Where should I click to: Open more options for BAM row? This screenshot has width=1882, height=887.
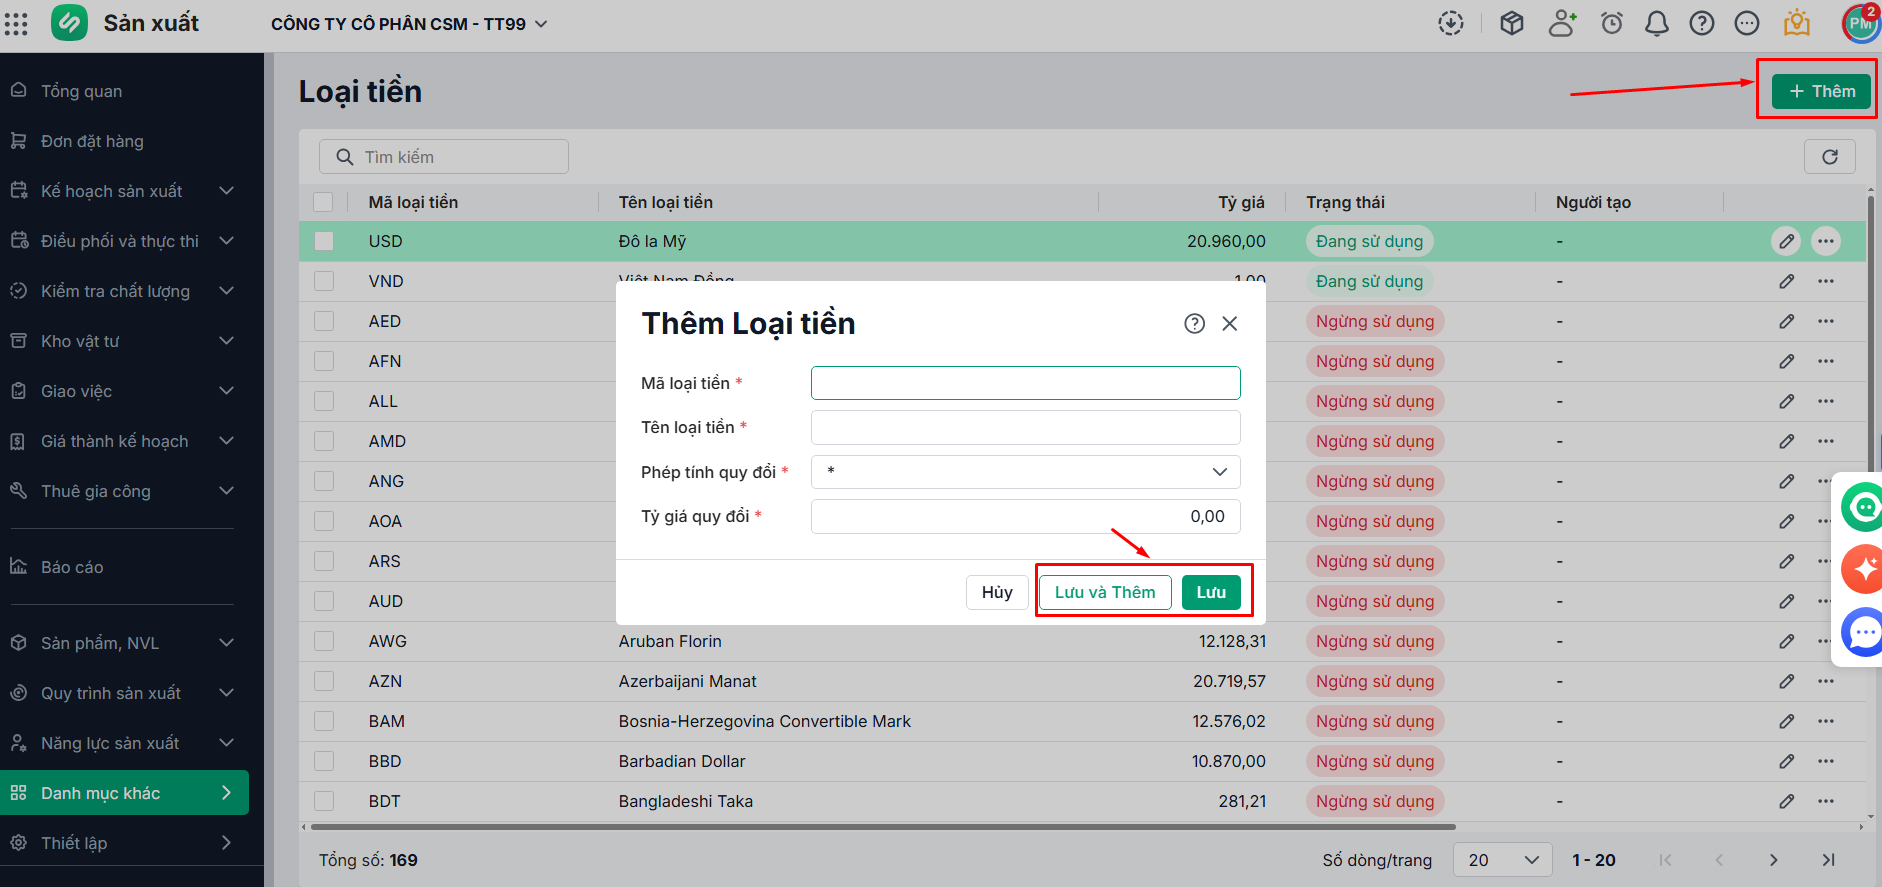tap(1826, 721)
